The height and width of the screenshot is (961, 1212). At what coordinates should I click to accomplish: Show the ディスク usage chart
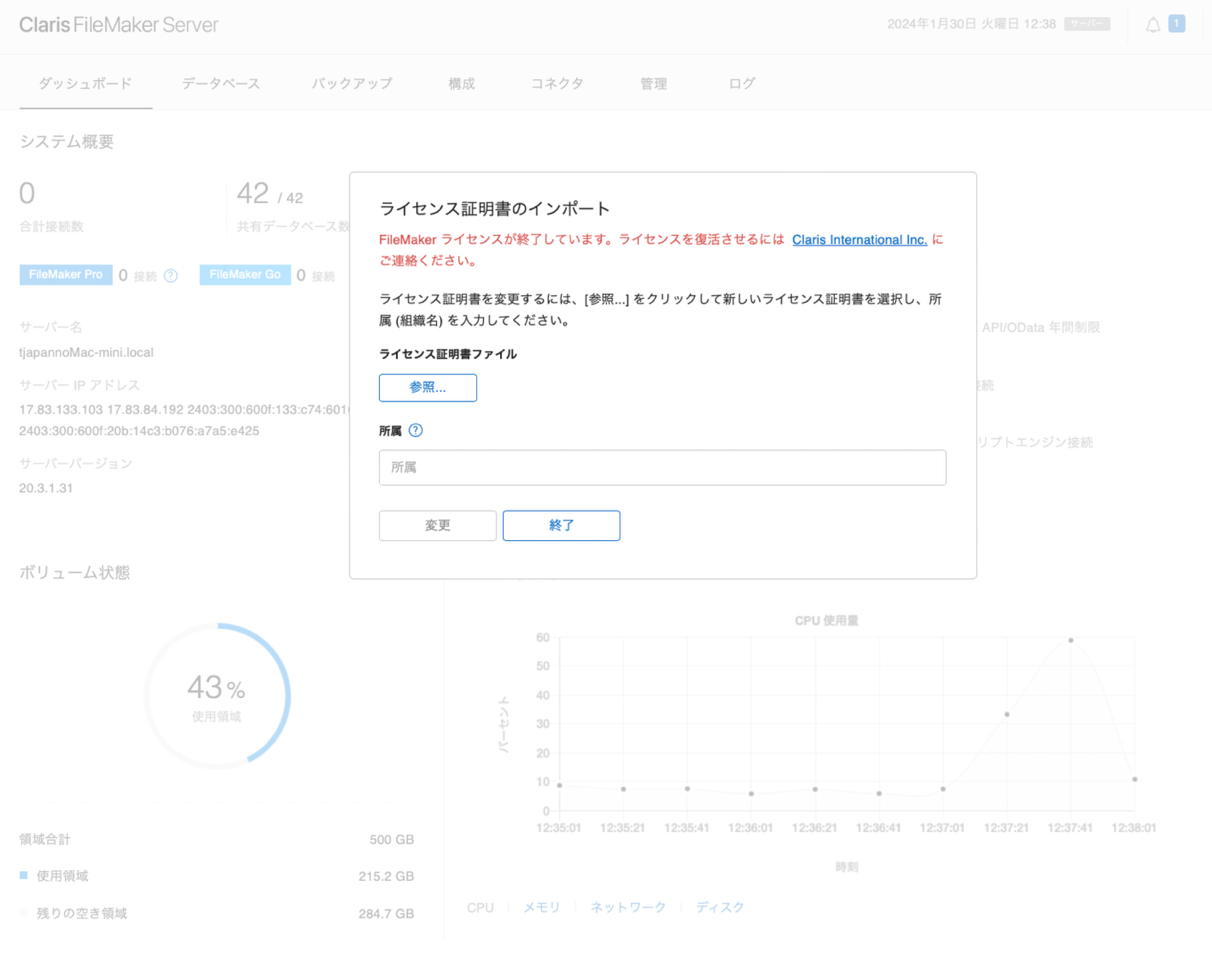pyautogui.click(x=720, y=908)
